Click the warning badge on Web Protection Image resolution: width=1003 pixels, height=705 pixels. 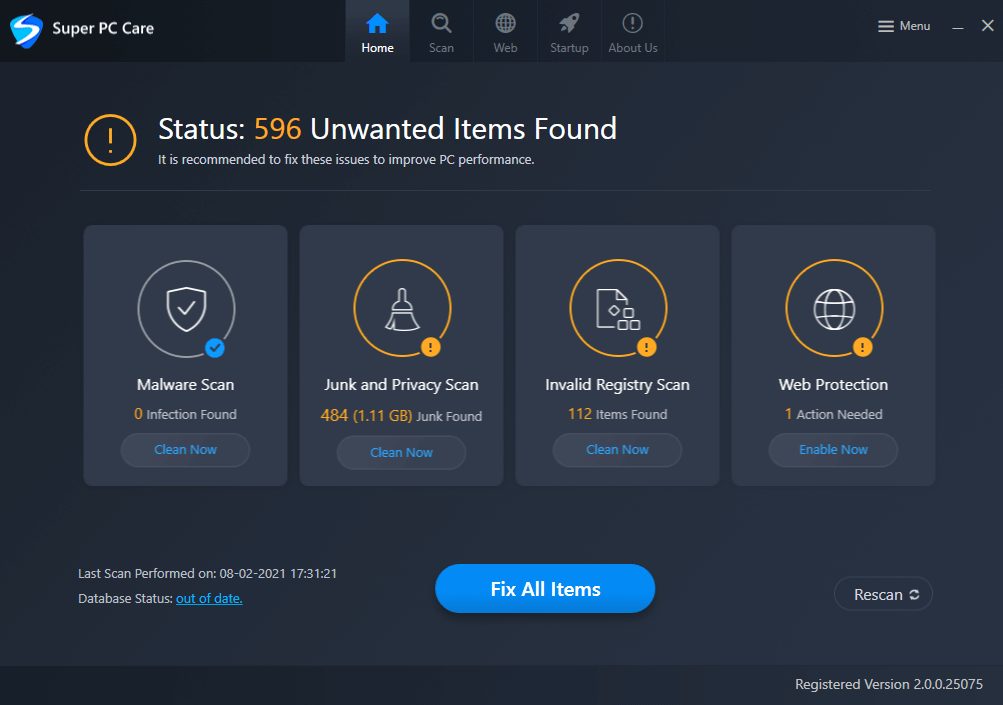tap(863, 347)
